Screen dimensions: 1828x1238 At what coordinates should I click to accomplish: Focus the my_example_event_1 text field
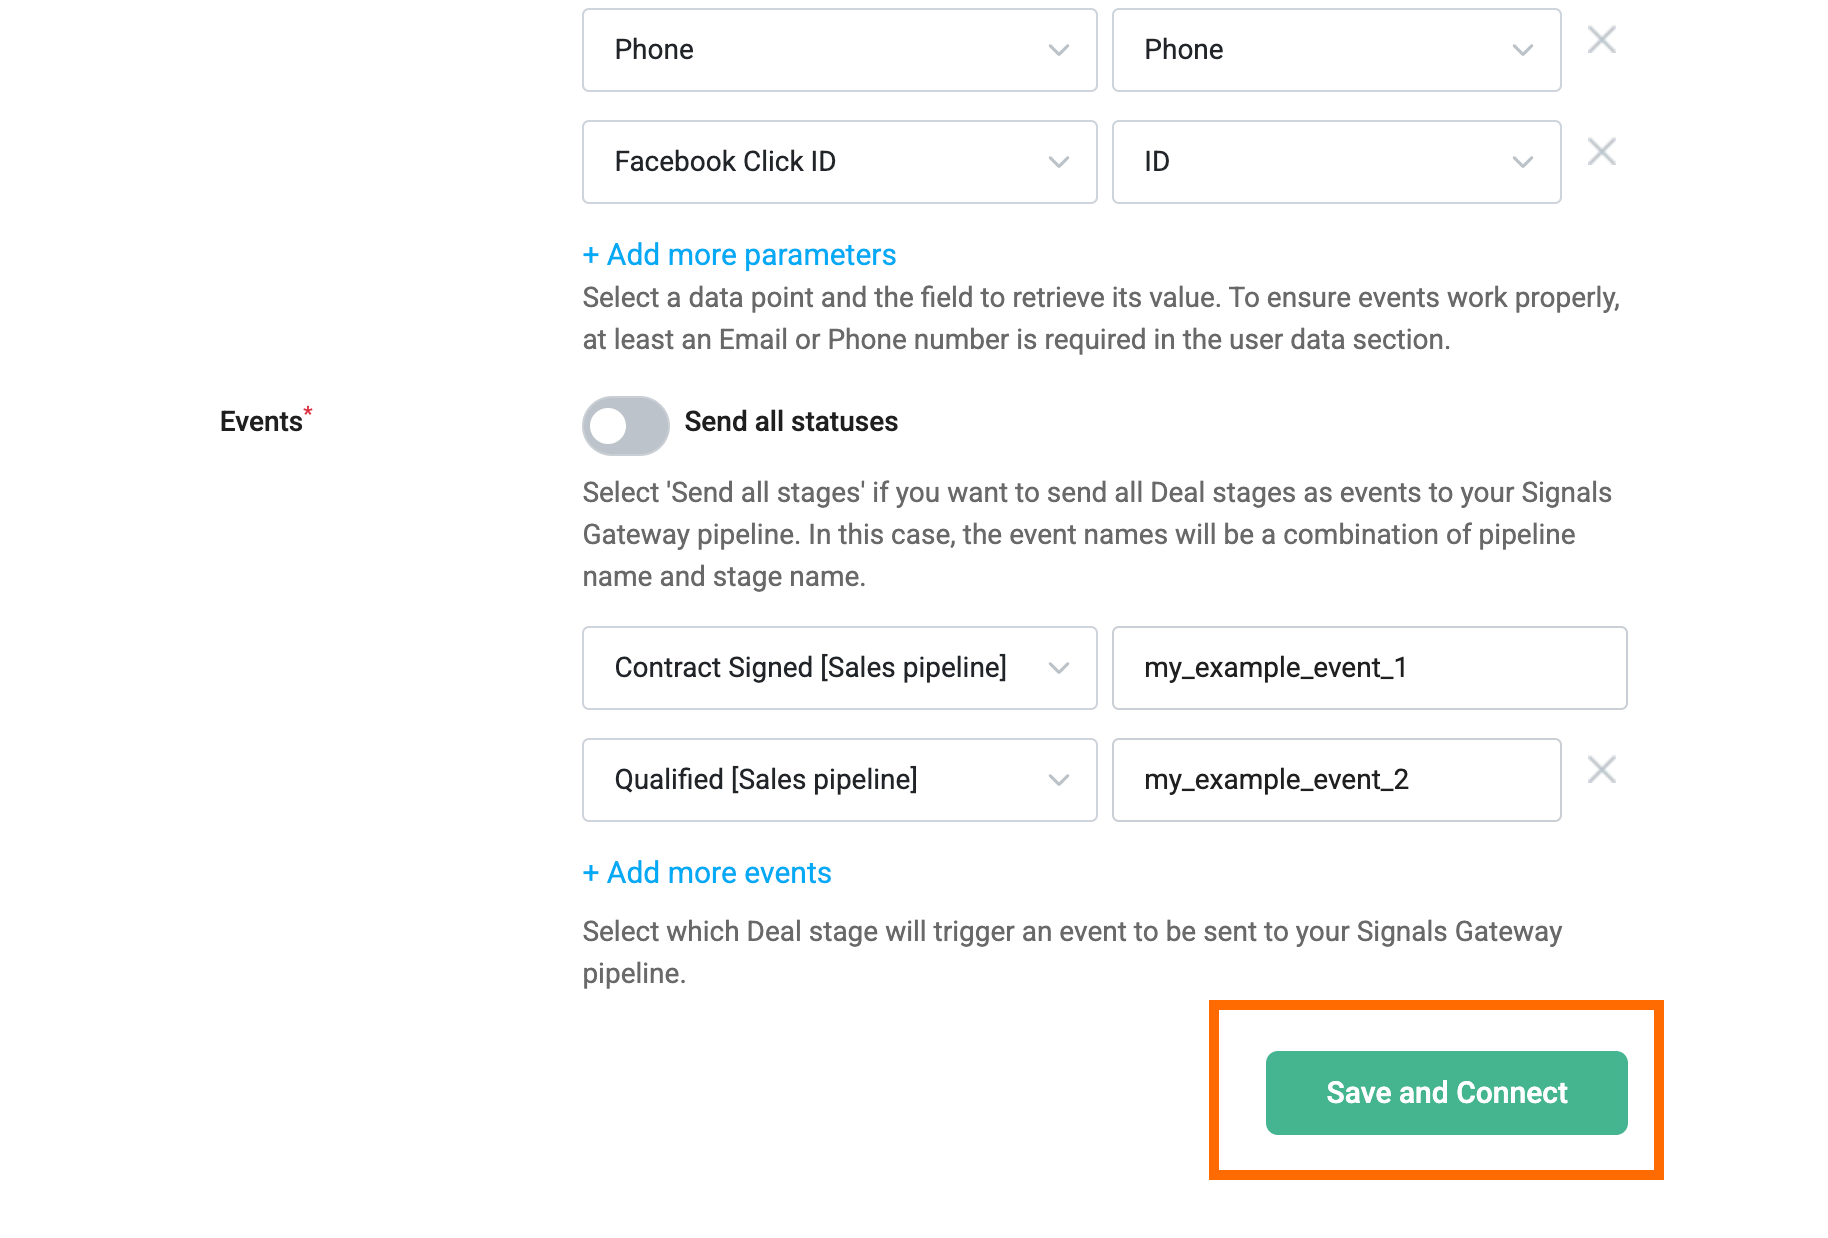coord(1369,668)
